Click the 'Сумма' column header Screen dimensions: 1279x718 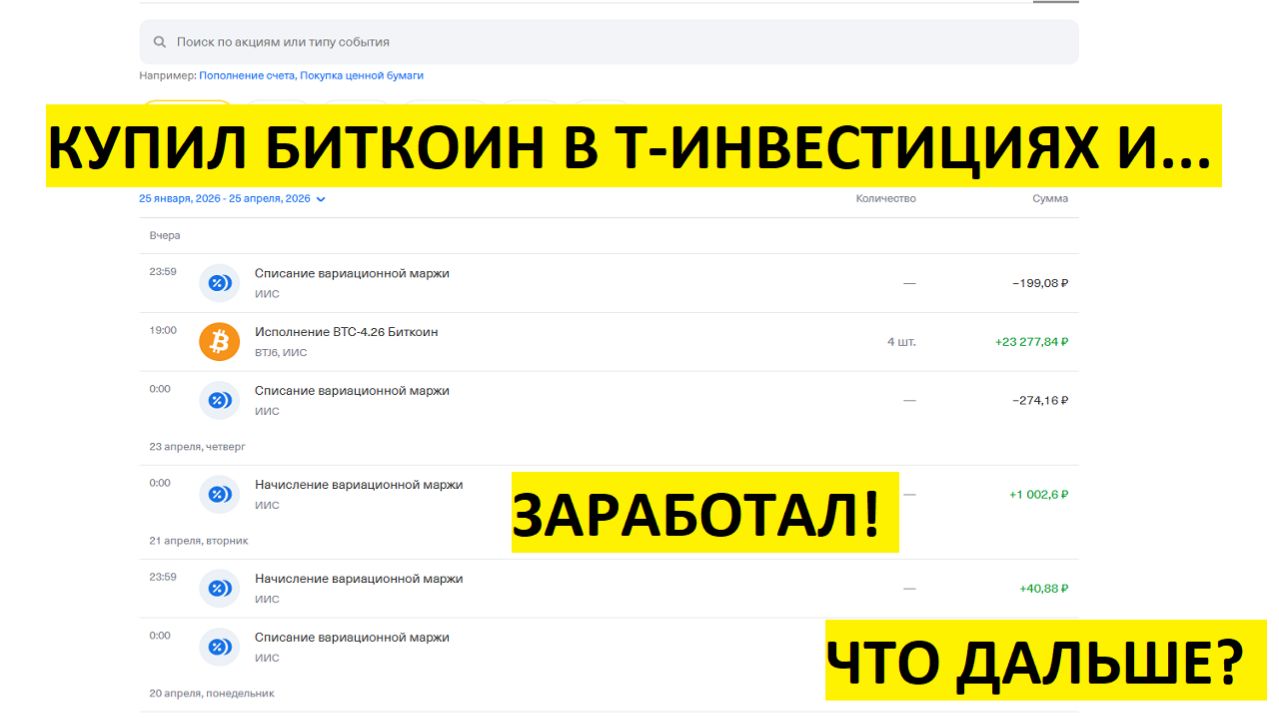(x=1050, y=199)
